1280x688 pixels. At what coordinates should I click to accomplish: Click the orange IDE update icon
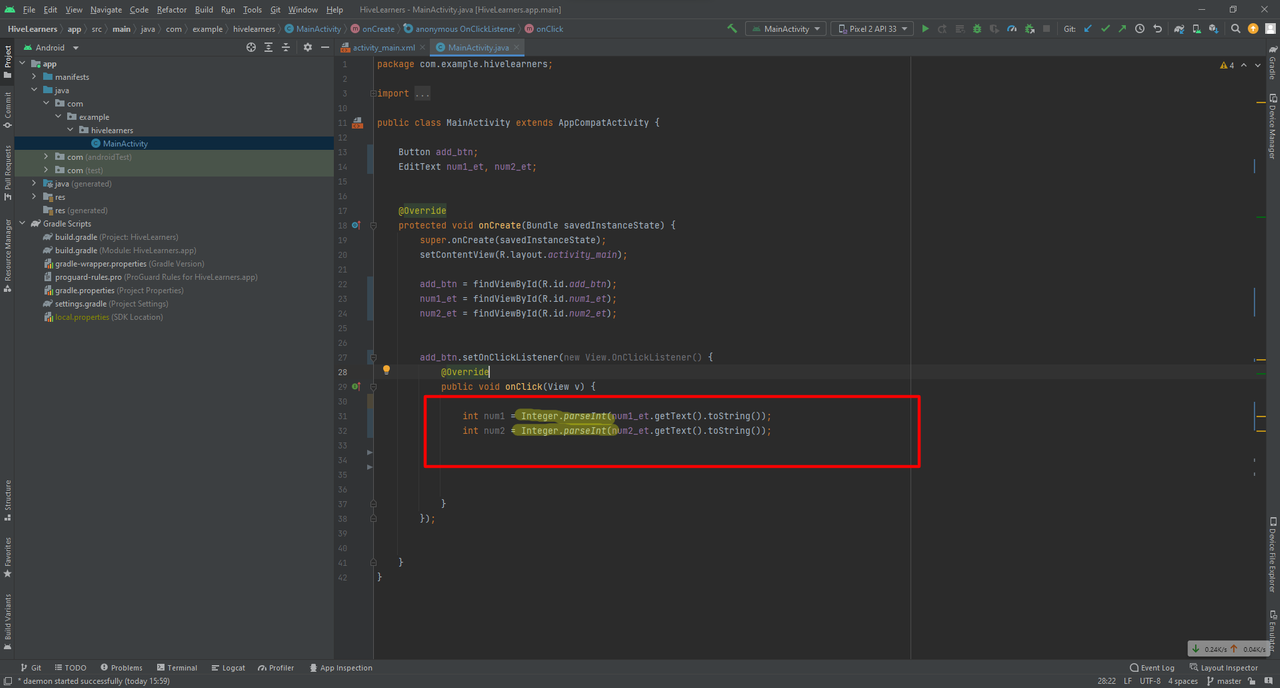(1253, 29)
